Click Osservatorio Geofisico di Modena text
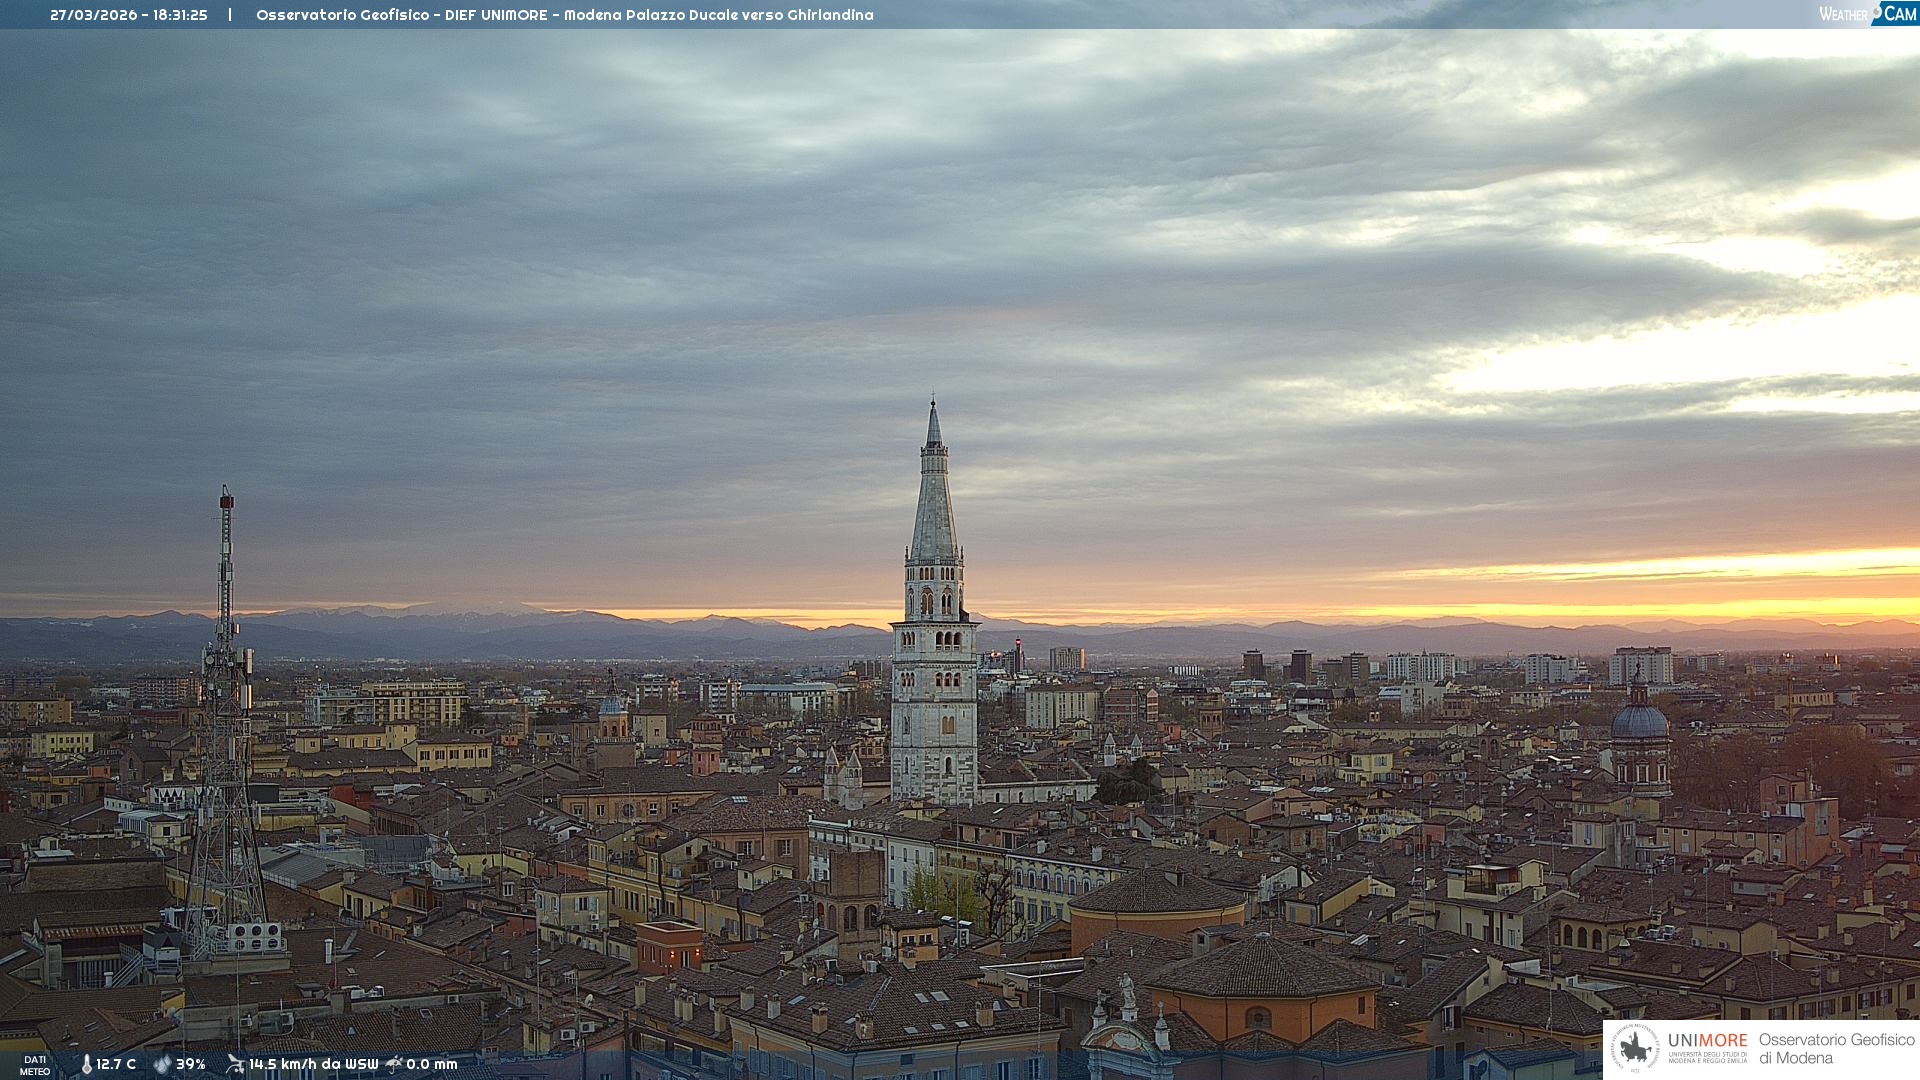This screenshot has height=1080, width=1920. pyautogui.click(x=1836, y=1048)
